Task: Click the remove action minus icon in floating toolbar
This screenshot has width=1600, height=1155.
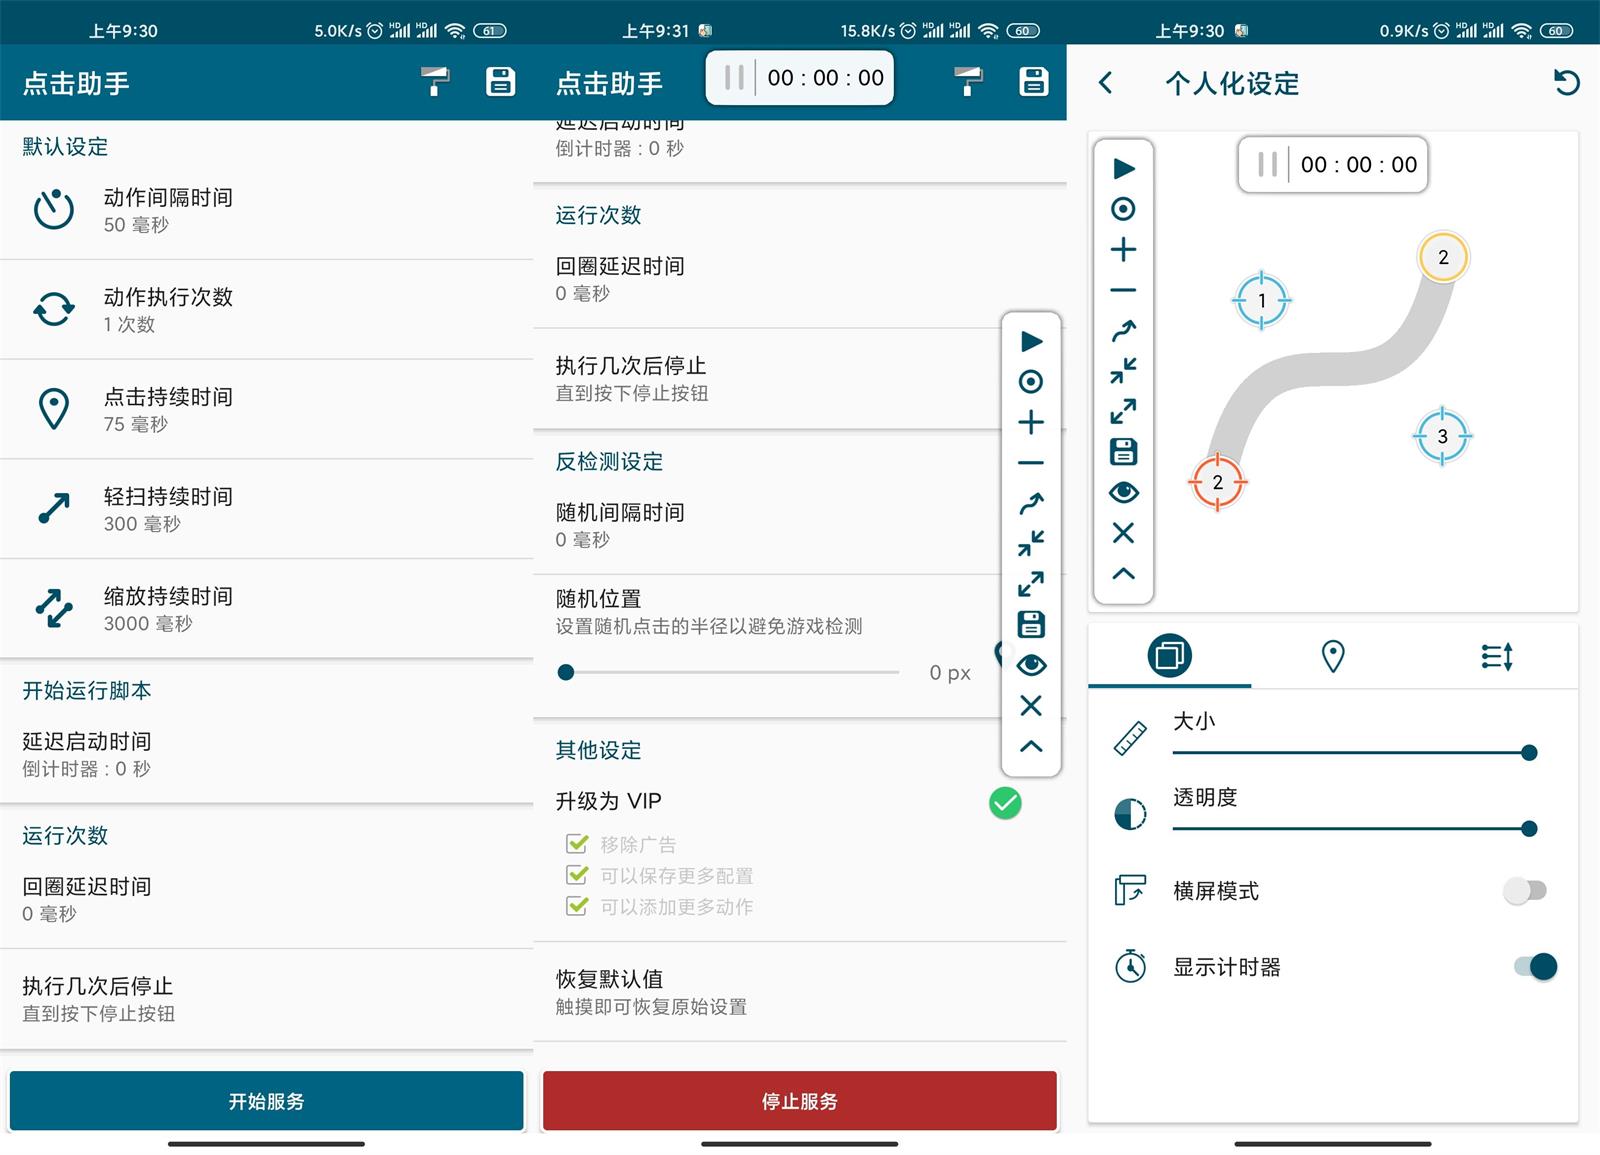Action: click(x=1030, y=462)
